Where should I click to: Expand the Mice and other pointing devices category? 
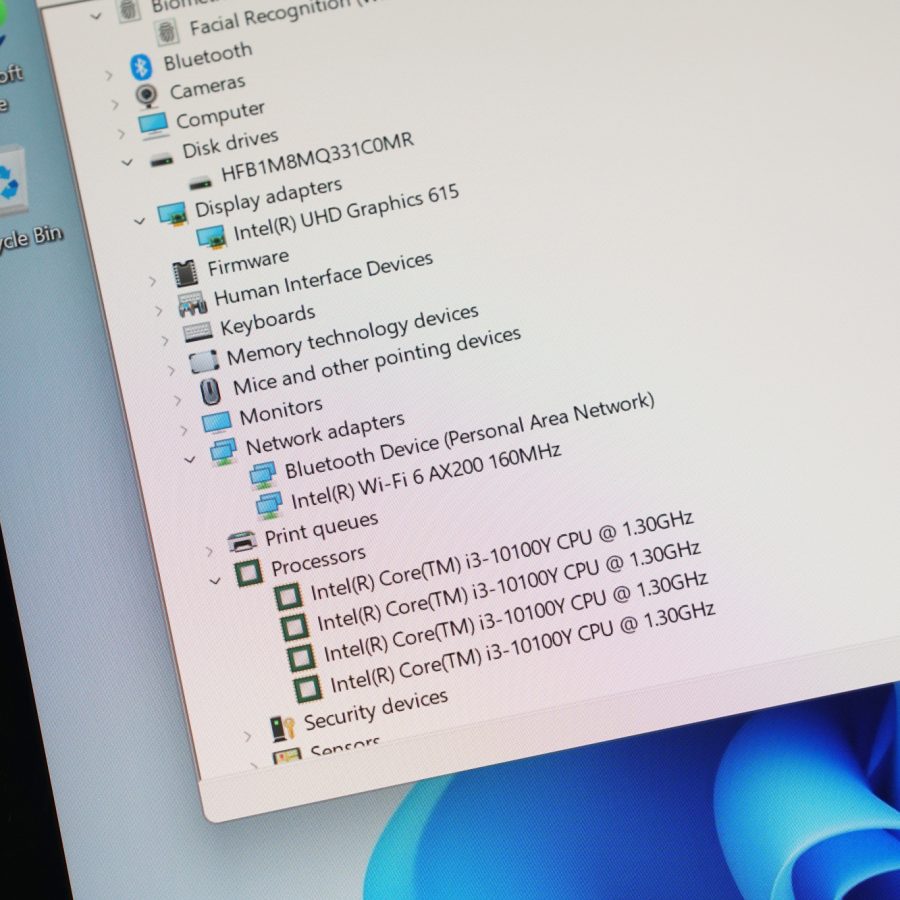pos(177,400)
